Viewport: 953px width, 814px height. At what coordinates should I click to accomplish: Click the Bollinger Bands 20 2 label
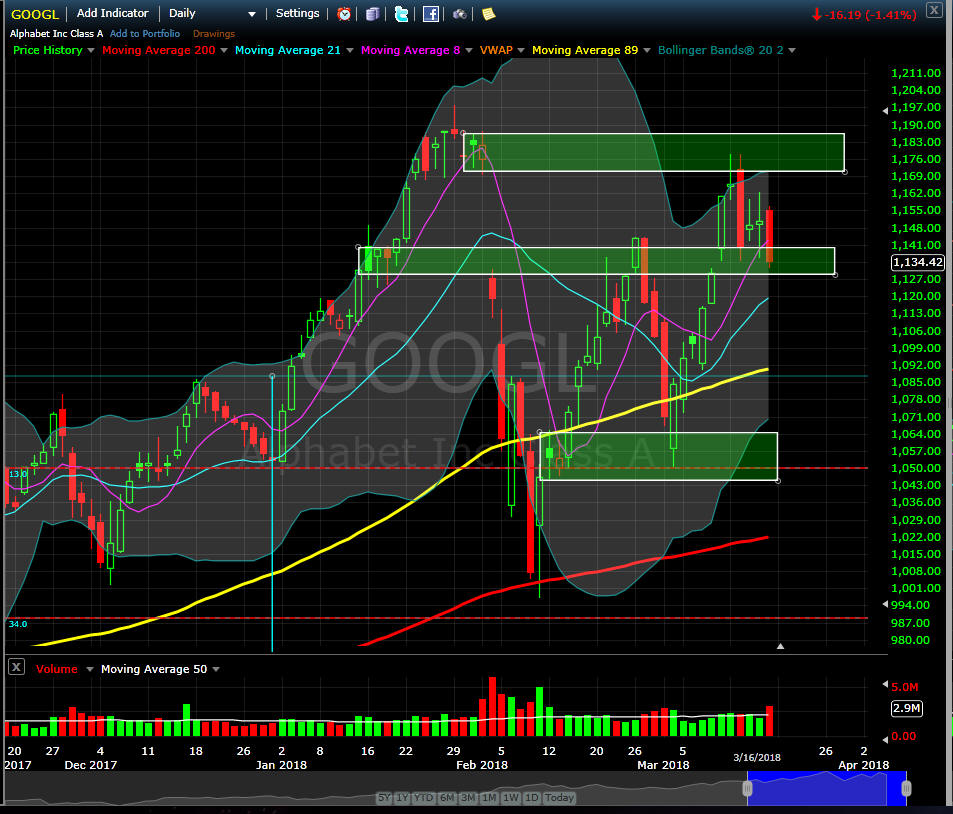(x=720, y=50)
